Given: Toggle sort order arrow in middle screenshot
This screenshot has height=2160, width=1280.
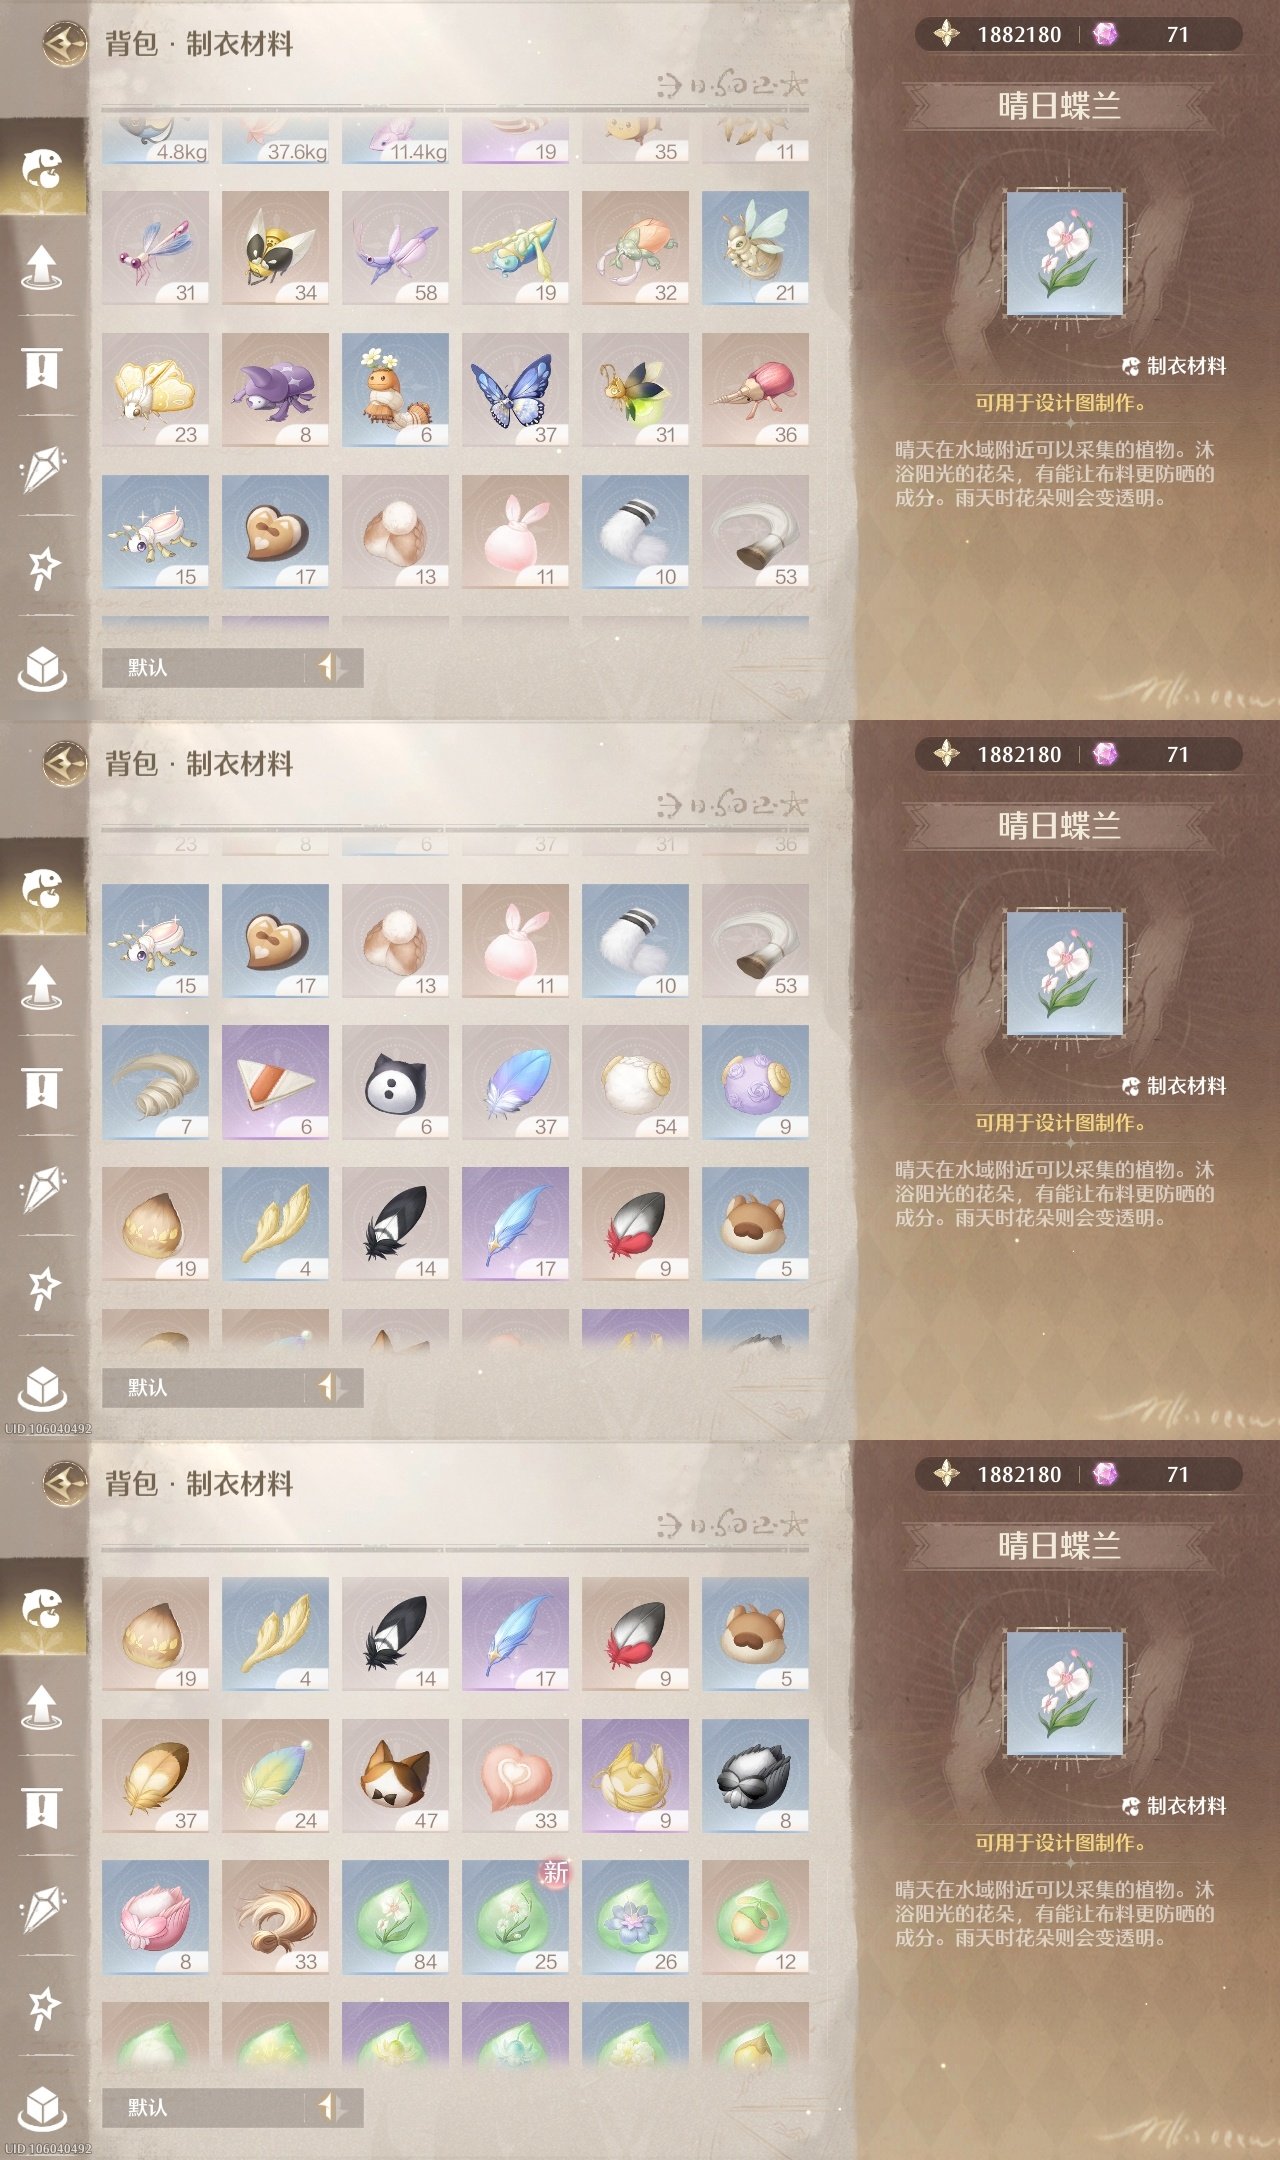Looking at the screenshot, I should [x=333, y=1387].
